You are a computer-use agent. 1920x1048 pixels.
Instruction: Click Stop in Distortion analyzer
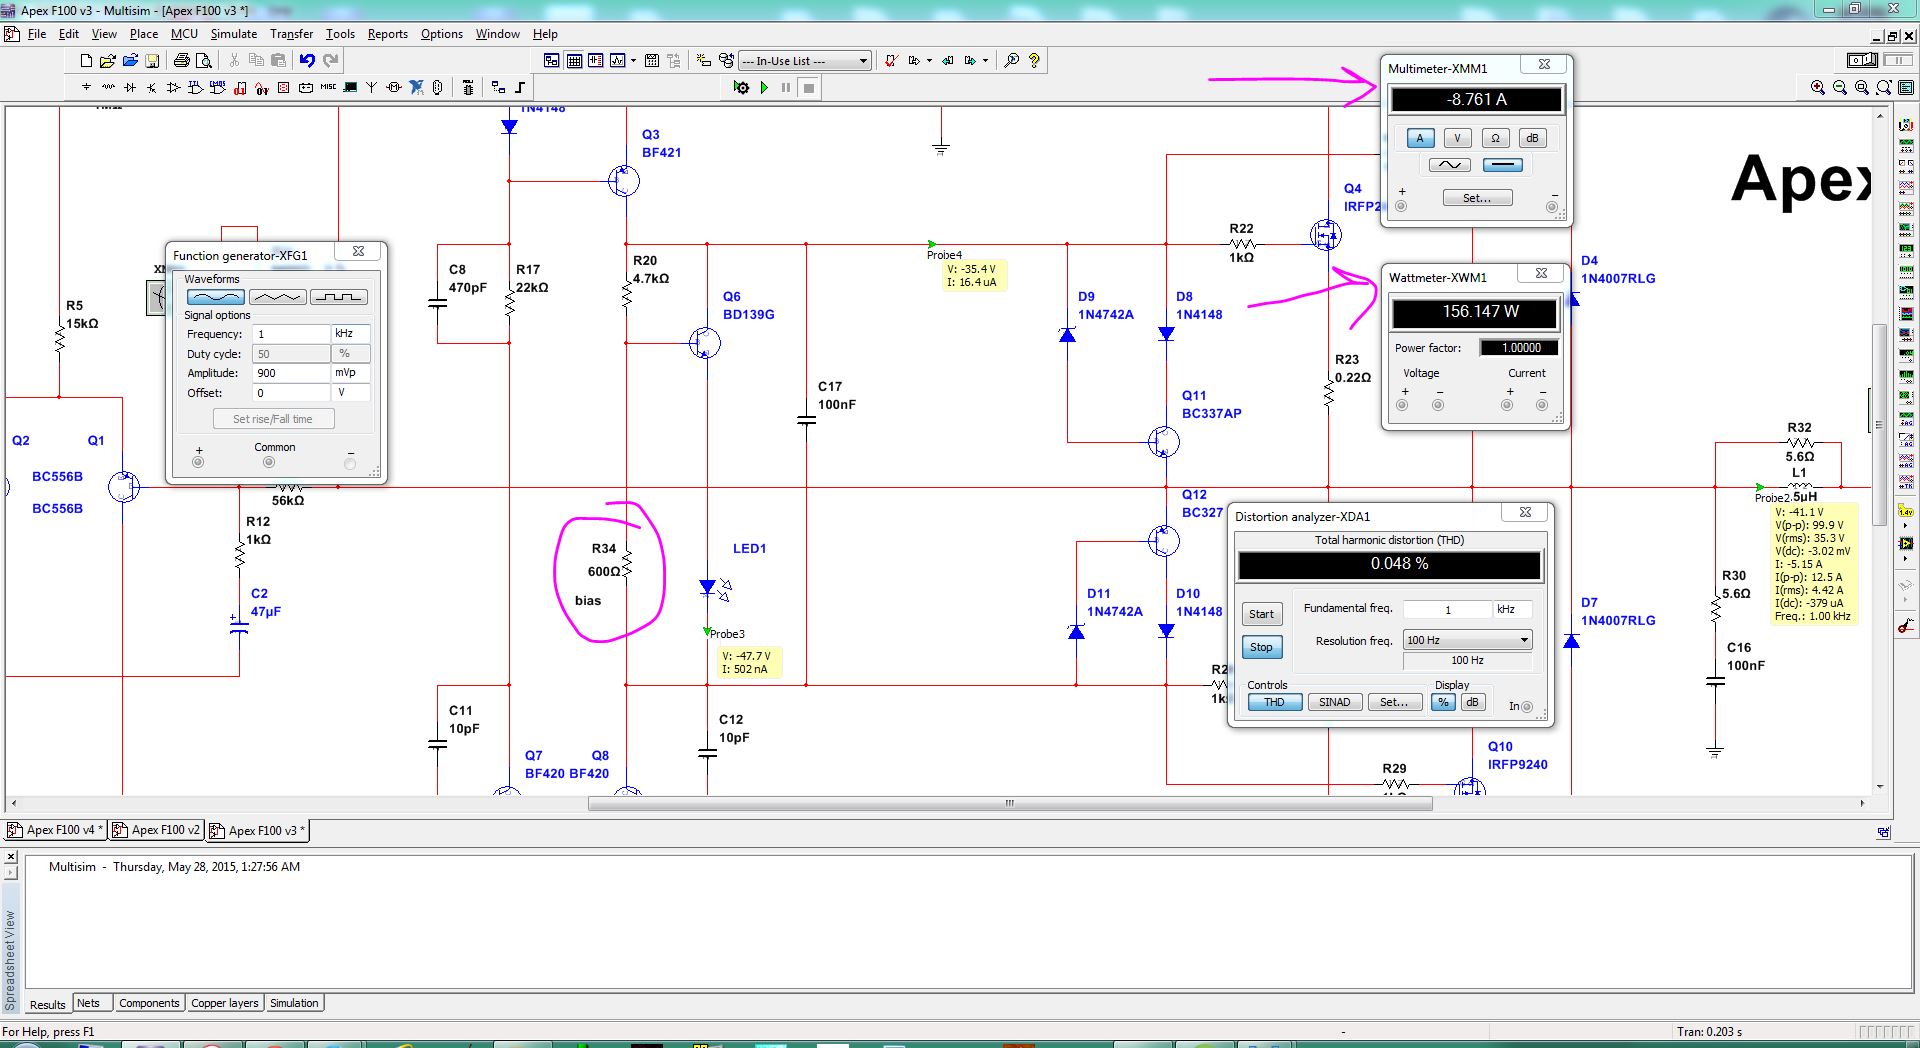(x=1261, y=647)
